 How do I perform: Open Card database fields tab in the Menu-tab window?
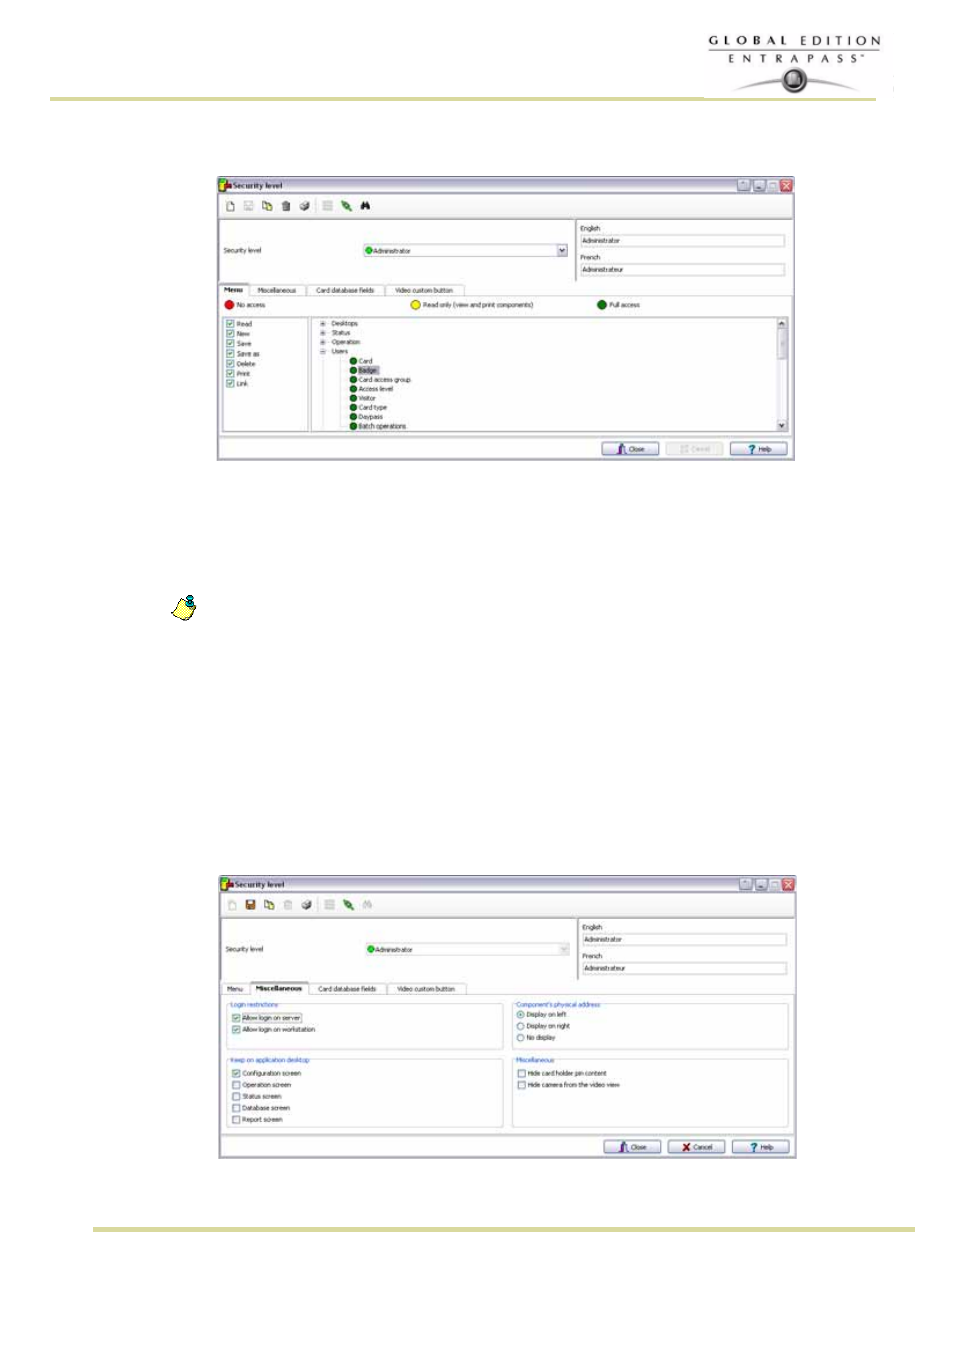pyautogui.click(x=345, y=291)
